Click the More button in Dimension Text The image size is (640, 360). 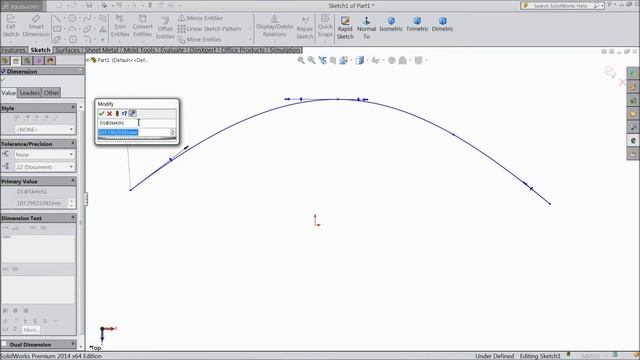point(31,329)
